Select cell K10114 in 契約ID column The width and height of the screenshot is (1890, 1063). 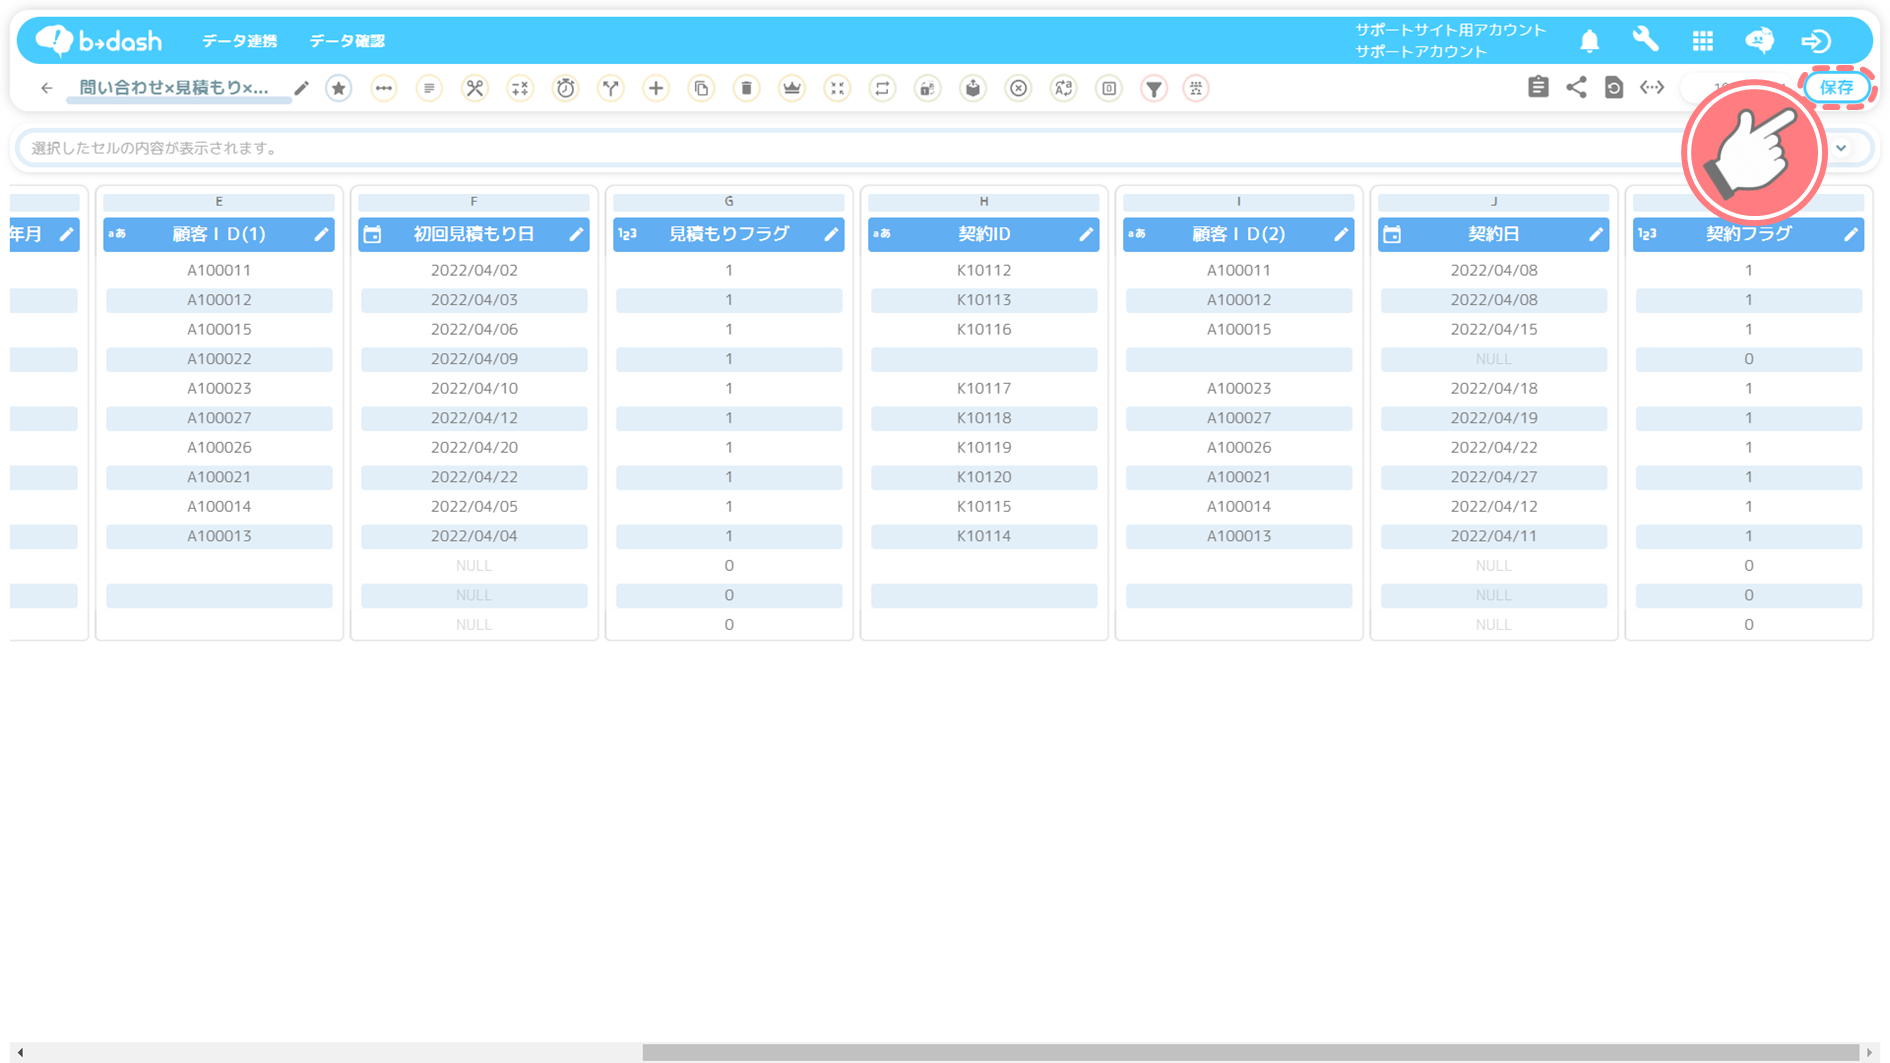(984, 536)
